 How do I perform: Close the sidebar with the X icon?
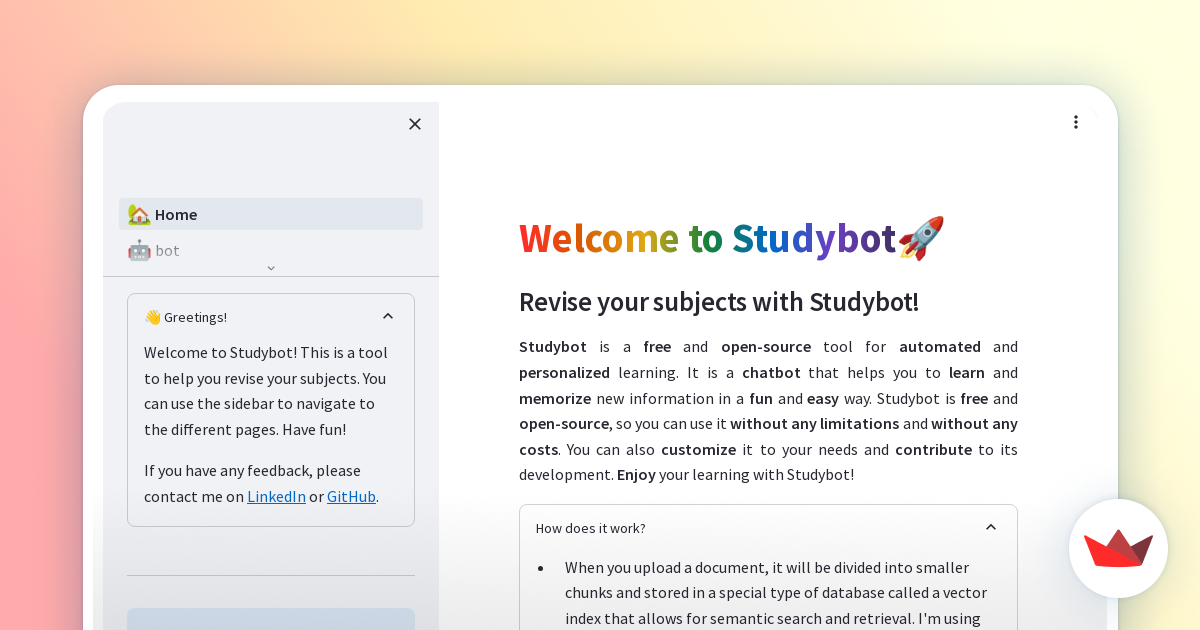415,124
